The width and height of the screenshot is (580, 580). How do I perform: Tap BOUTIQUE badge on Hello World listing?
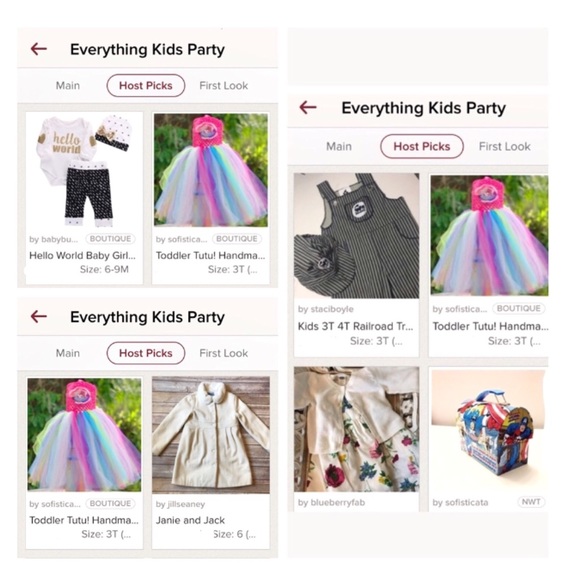tap(110, 239)
